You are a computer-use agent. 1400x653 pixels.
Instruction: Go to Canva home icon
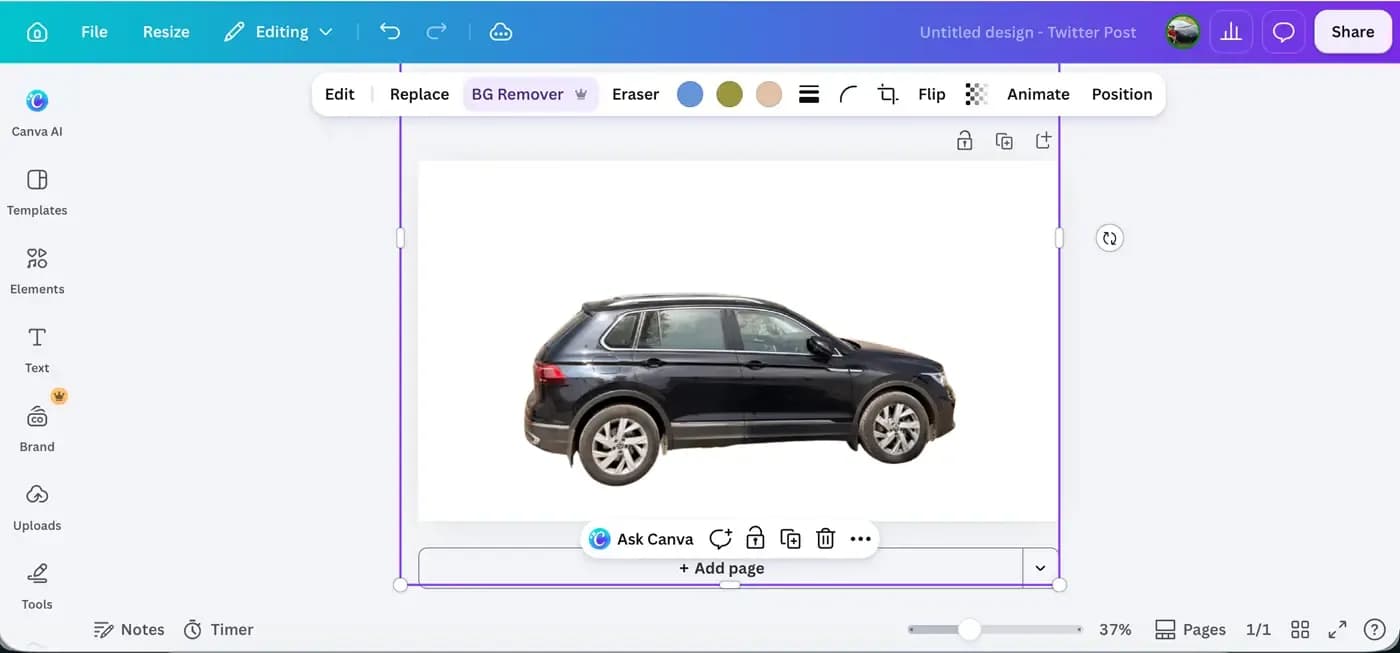(37, 32)
